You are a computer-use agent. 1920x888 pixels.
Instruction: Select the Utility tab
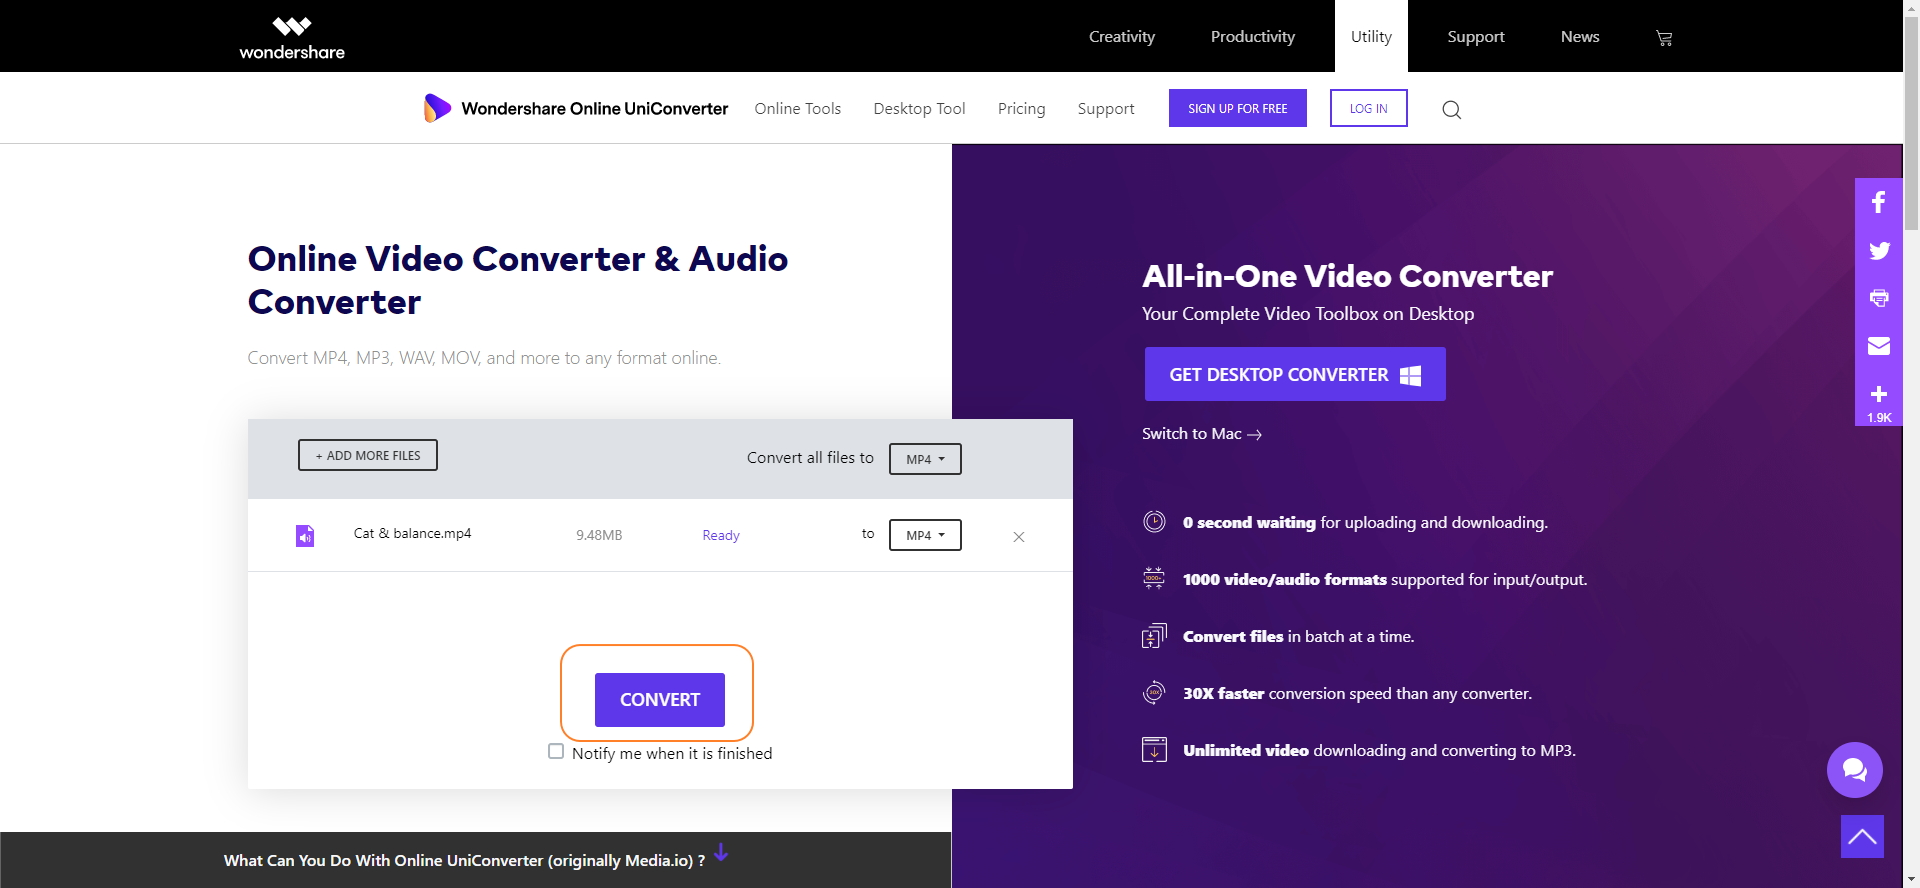1371,36
